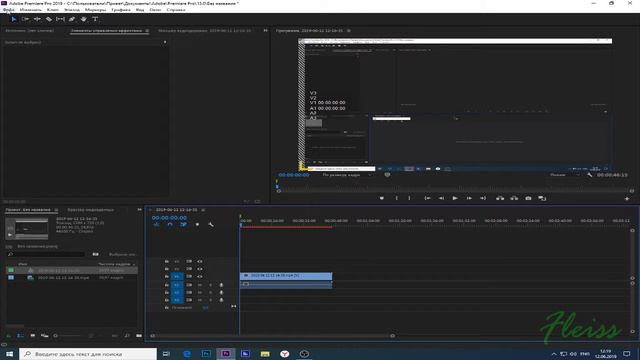Click Mark Out button in Program monitor

tap(409, 198)
